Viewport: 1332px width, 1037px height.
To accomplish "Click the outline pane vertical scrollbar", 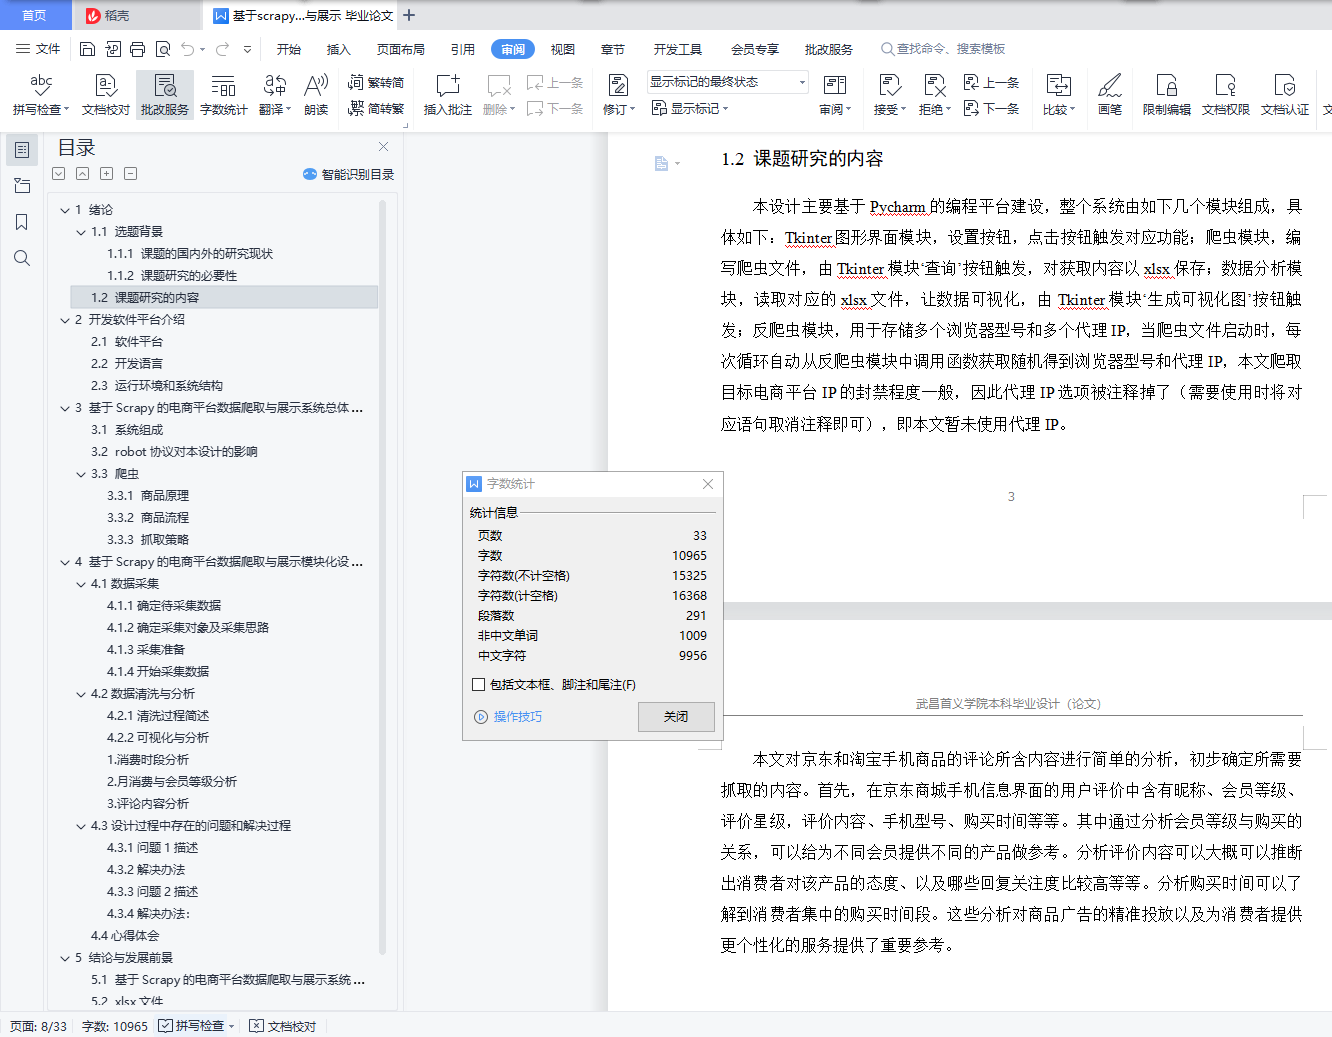I will pyautogui.click(x=383, y=577).
